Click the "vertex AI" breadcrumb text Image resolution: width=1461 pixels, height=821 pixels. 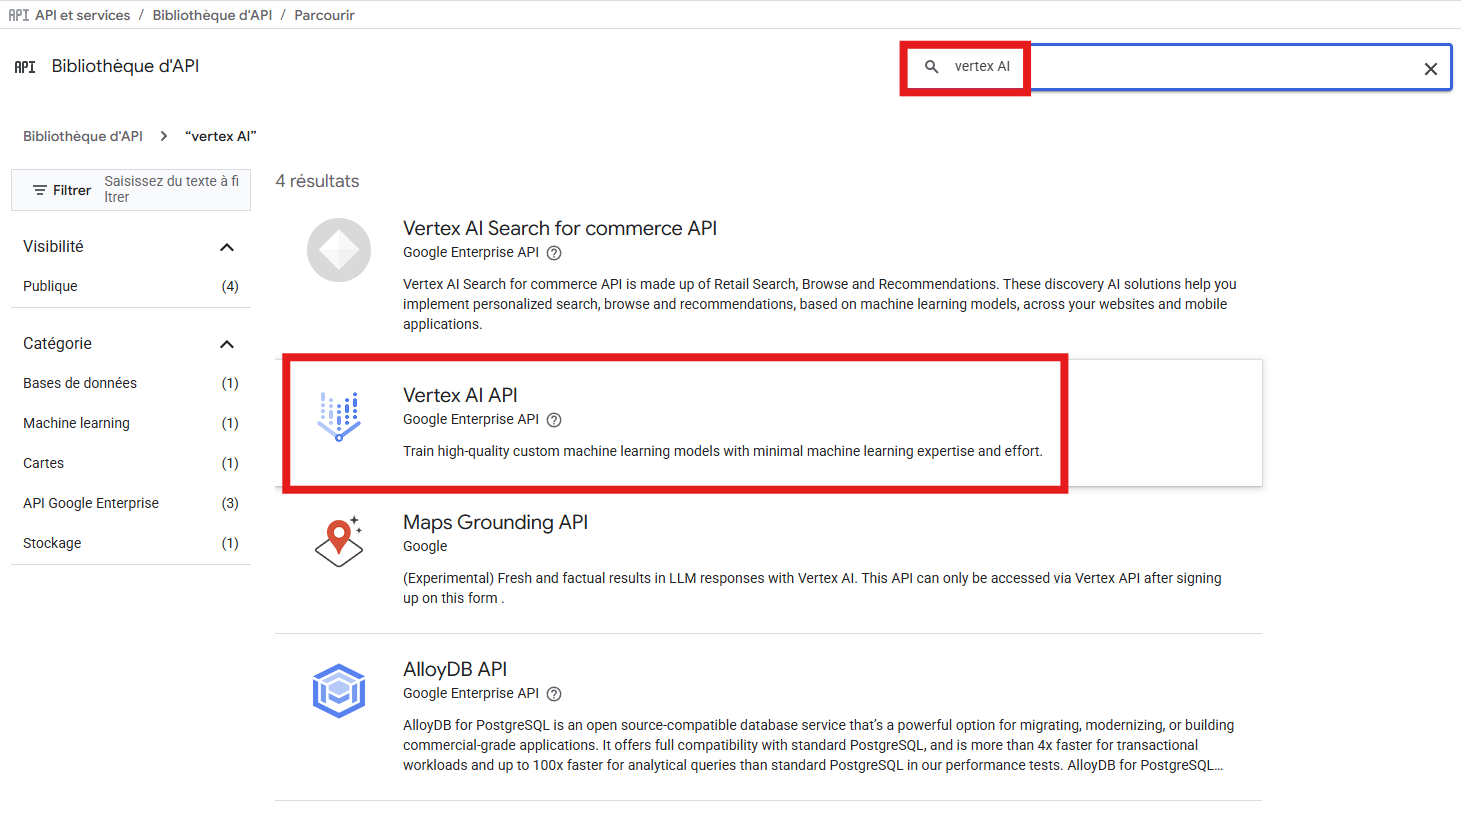click(221, 136)
